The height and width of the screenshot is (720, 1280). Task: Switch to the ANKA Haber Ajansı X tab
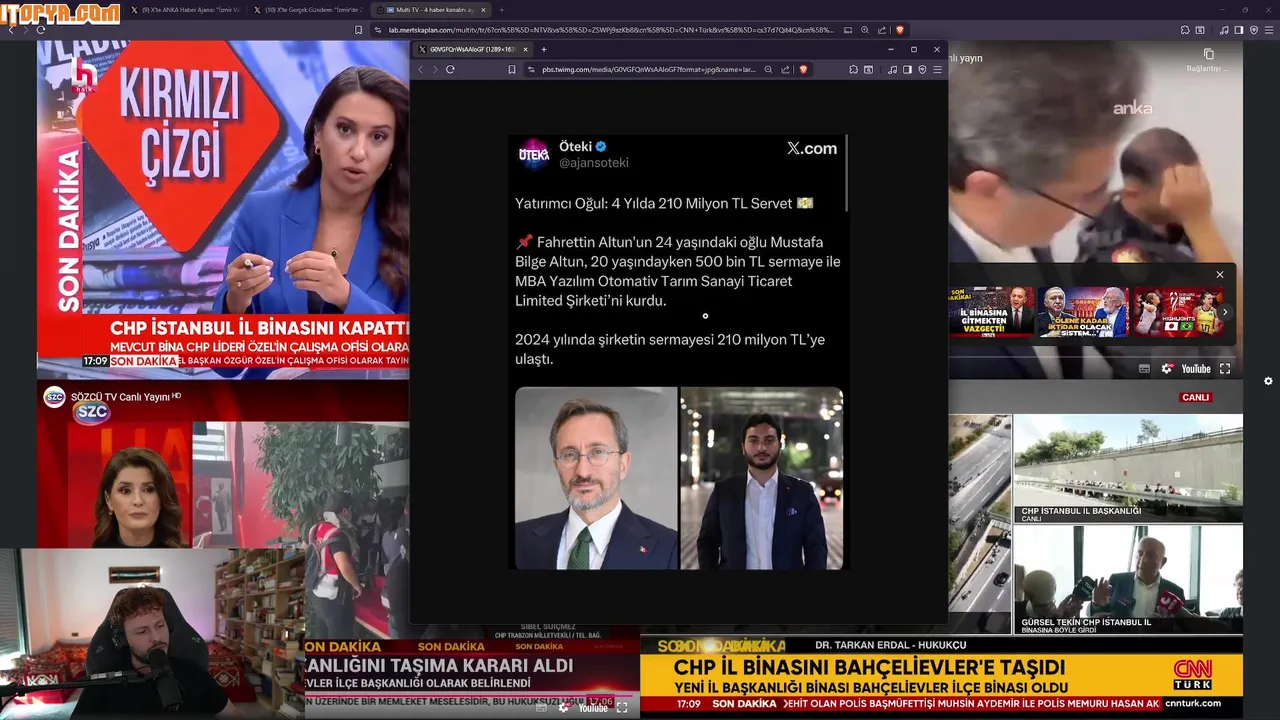point(186,9)
